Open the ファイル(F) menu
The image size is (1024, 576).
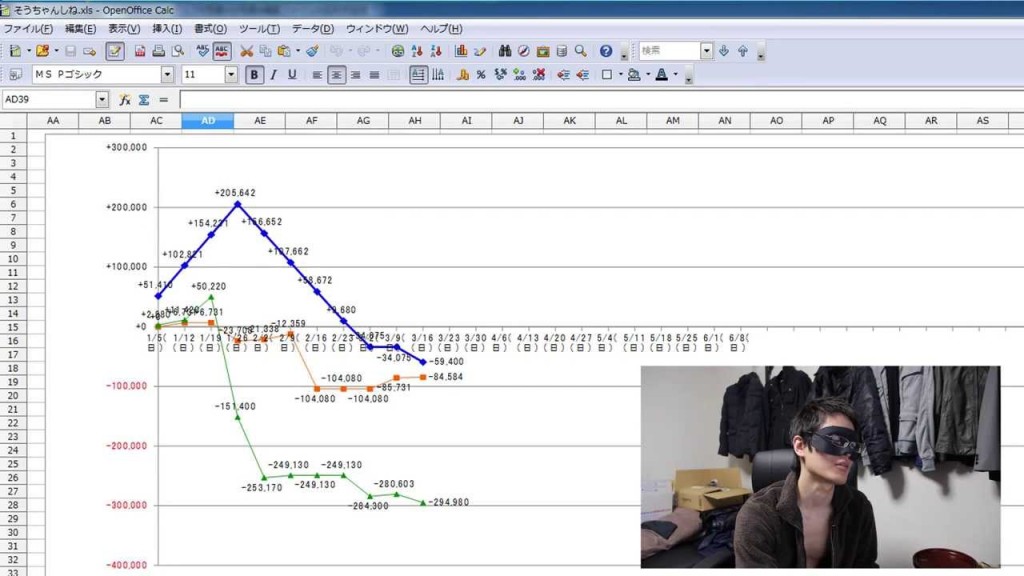tap(28, 29)
